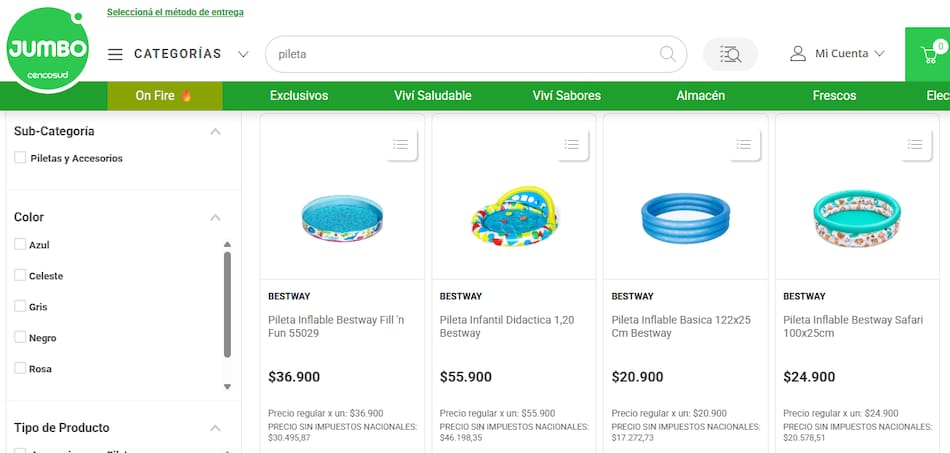Add Fill 'n Fun pool to list
The width and height of the screenshot is (950, 453).
pos(401,145)
